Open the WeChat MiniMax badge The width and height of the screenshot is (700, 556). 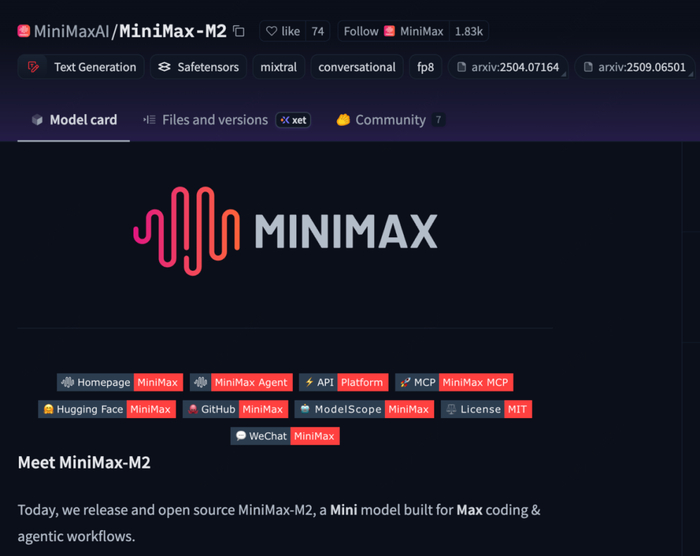tap(285, 436)
